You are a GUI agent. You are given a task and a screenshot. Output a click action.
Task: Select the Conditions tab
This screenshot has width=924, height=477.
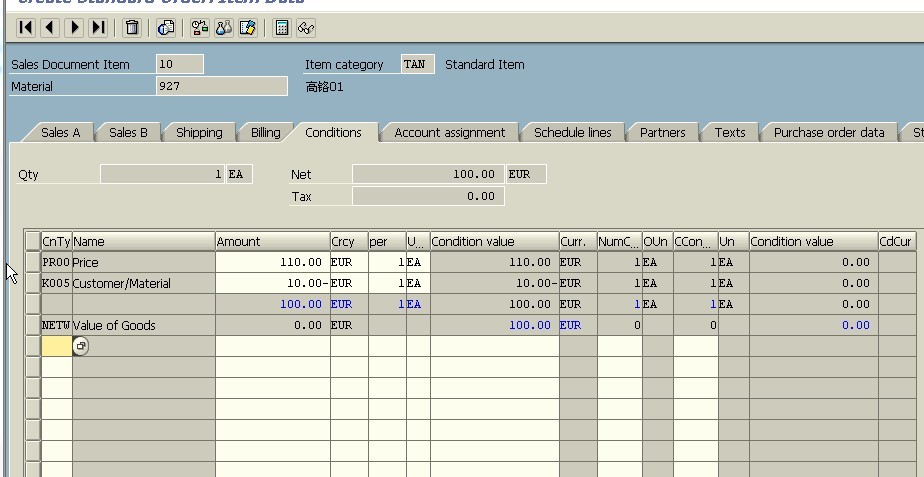(333, 133)
